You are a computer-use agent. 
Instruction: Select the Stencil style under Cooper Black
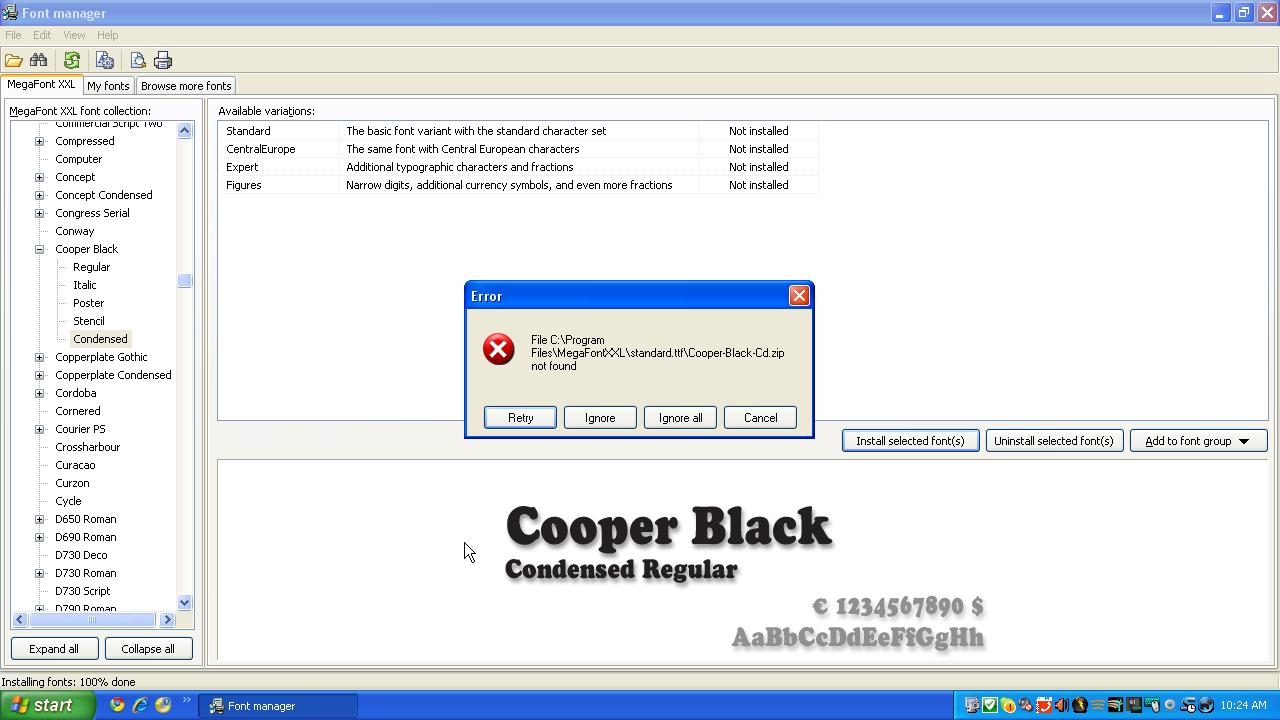pos(89,321)
